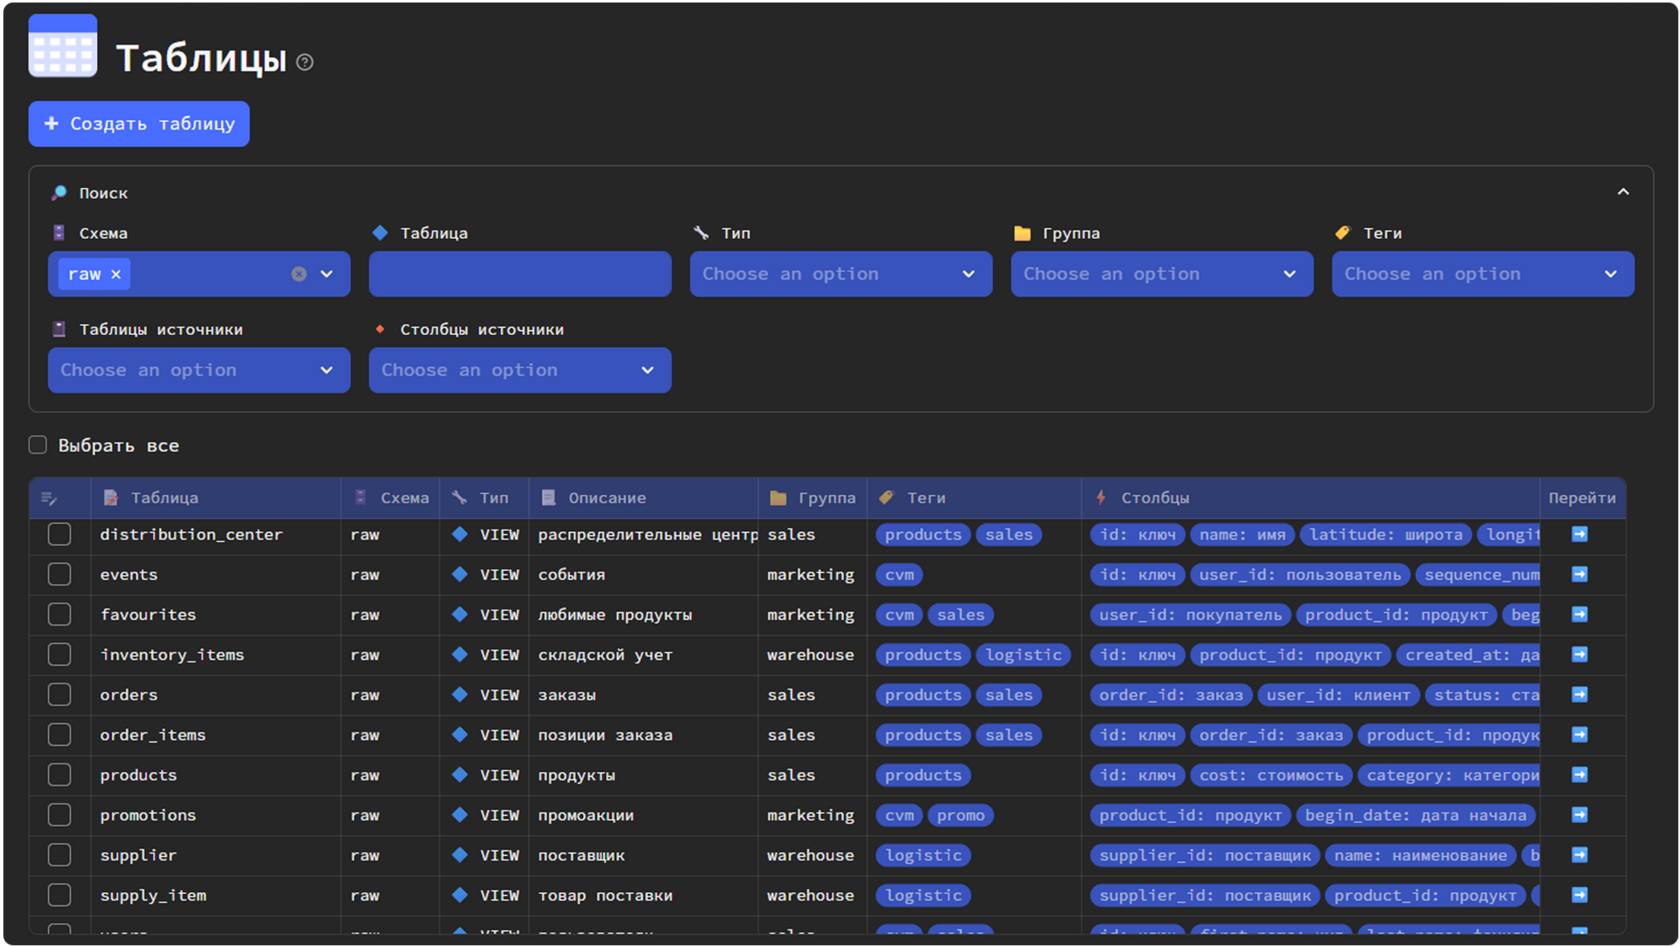Click the go-to arrow for orders row
The width and height of the screenshot is (1680, 947).
[x=1579, y=695]
